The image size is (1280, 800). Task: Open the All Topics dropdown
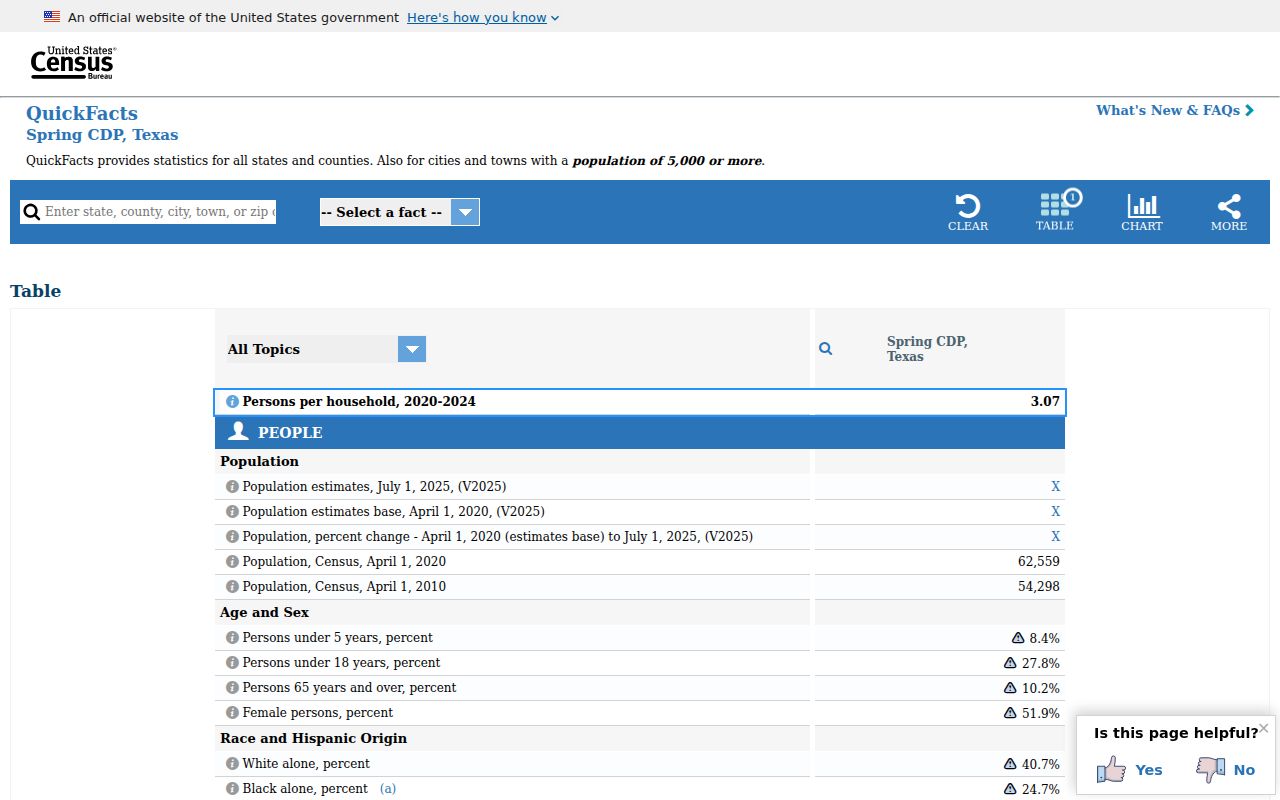click(326, 349)
